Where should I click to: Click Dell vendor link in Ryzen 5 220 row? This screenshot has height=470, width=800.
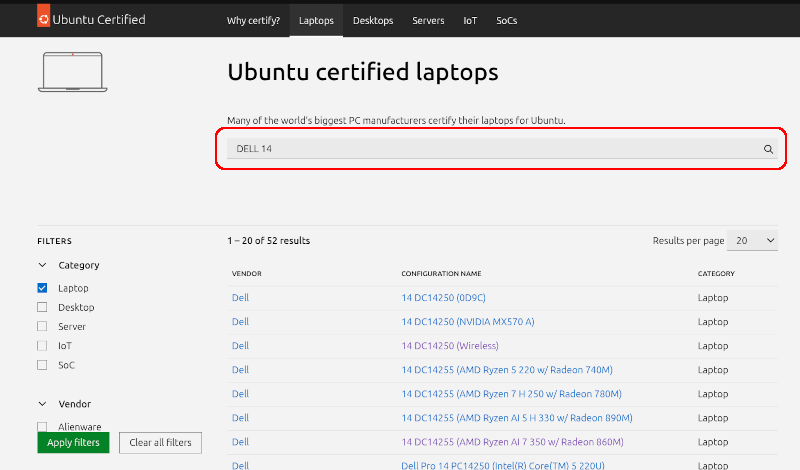coord(240,369)
